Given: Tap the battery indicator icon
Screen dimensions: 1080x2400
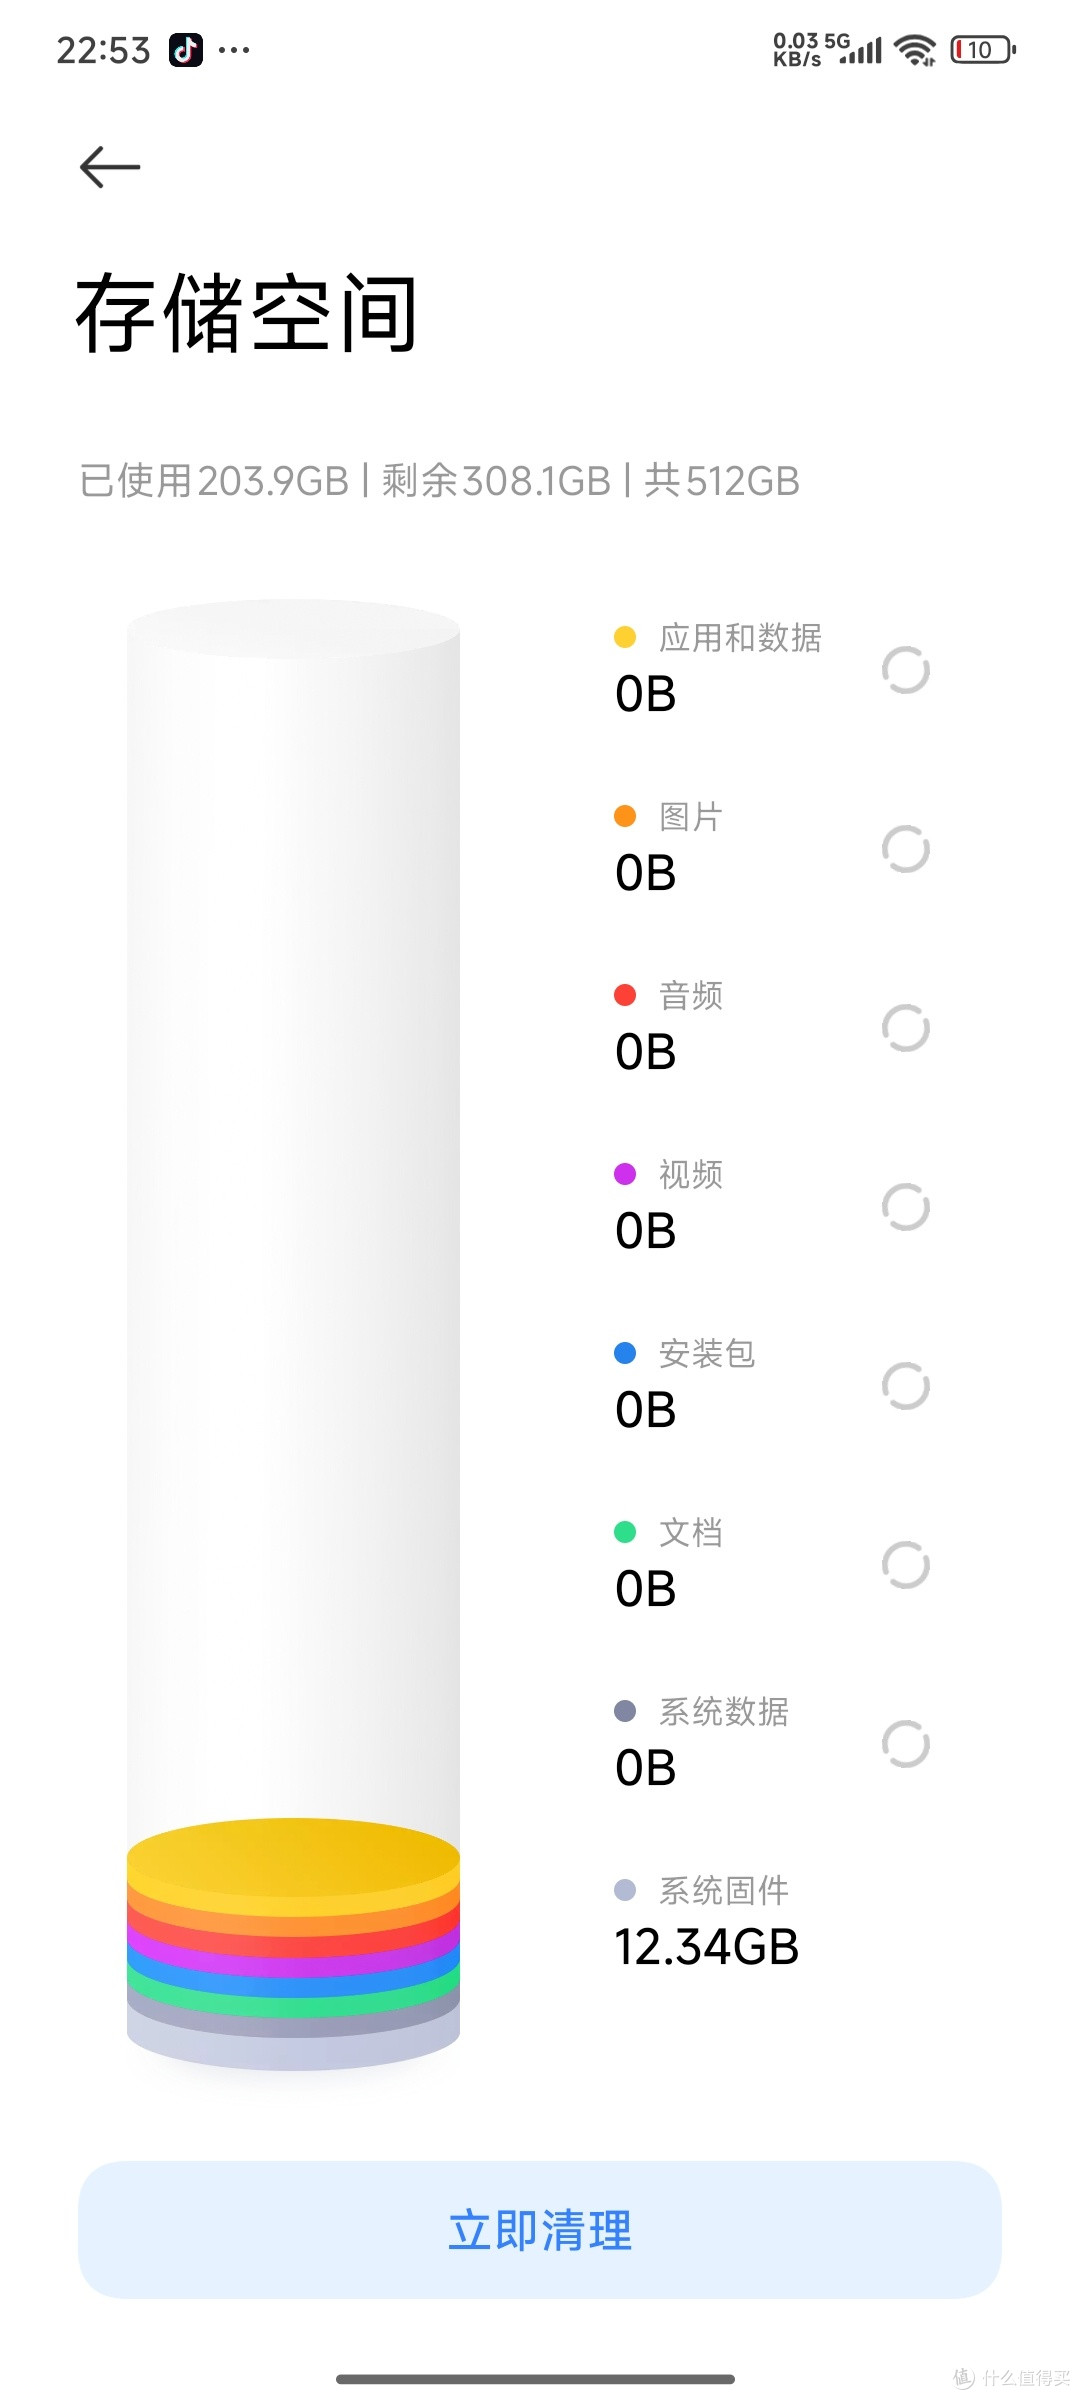Looking at the screenshot, I should pyautogui.click(x=982, y=50).
